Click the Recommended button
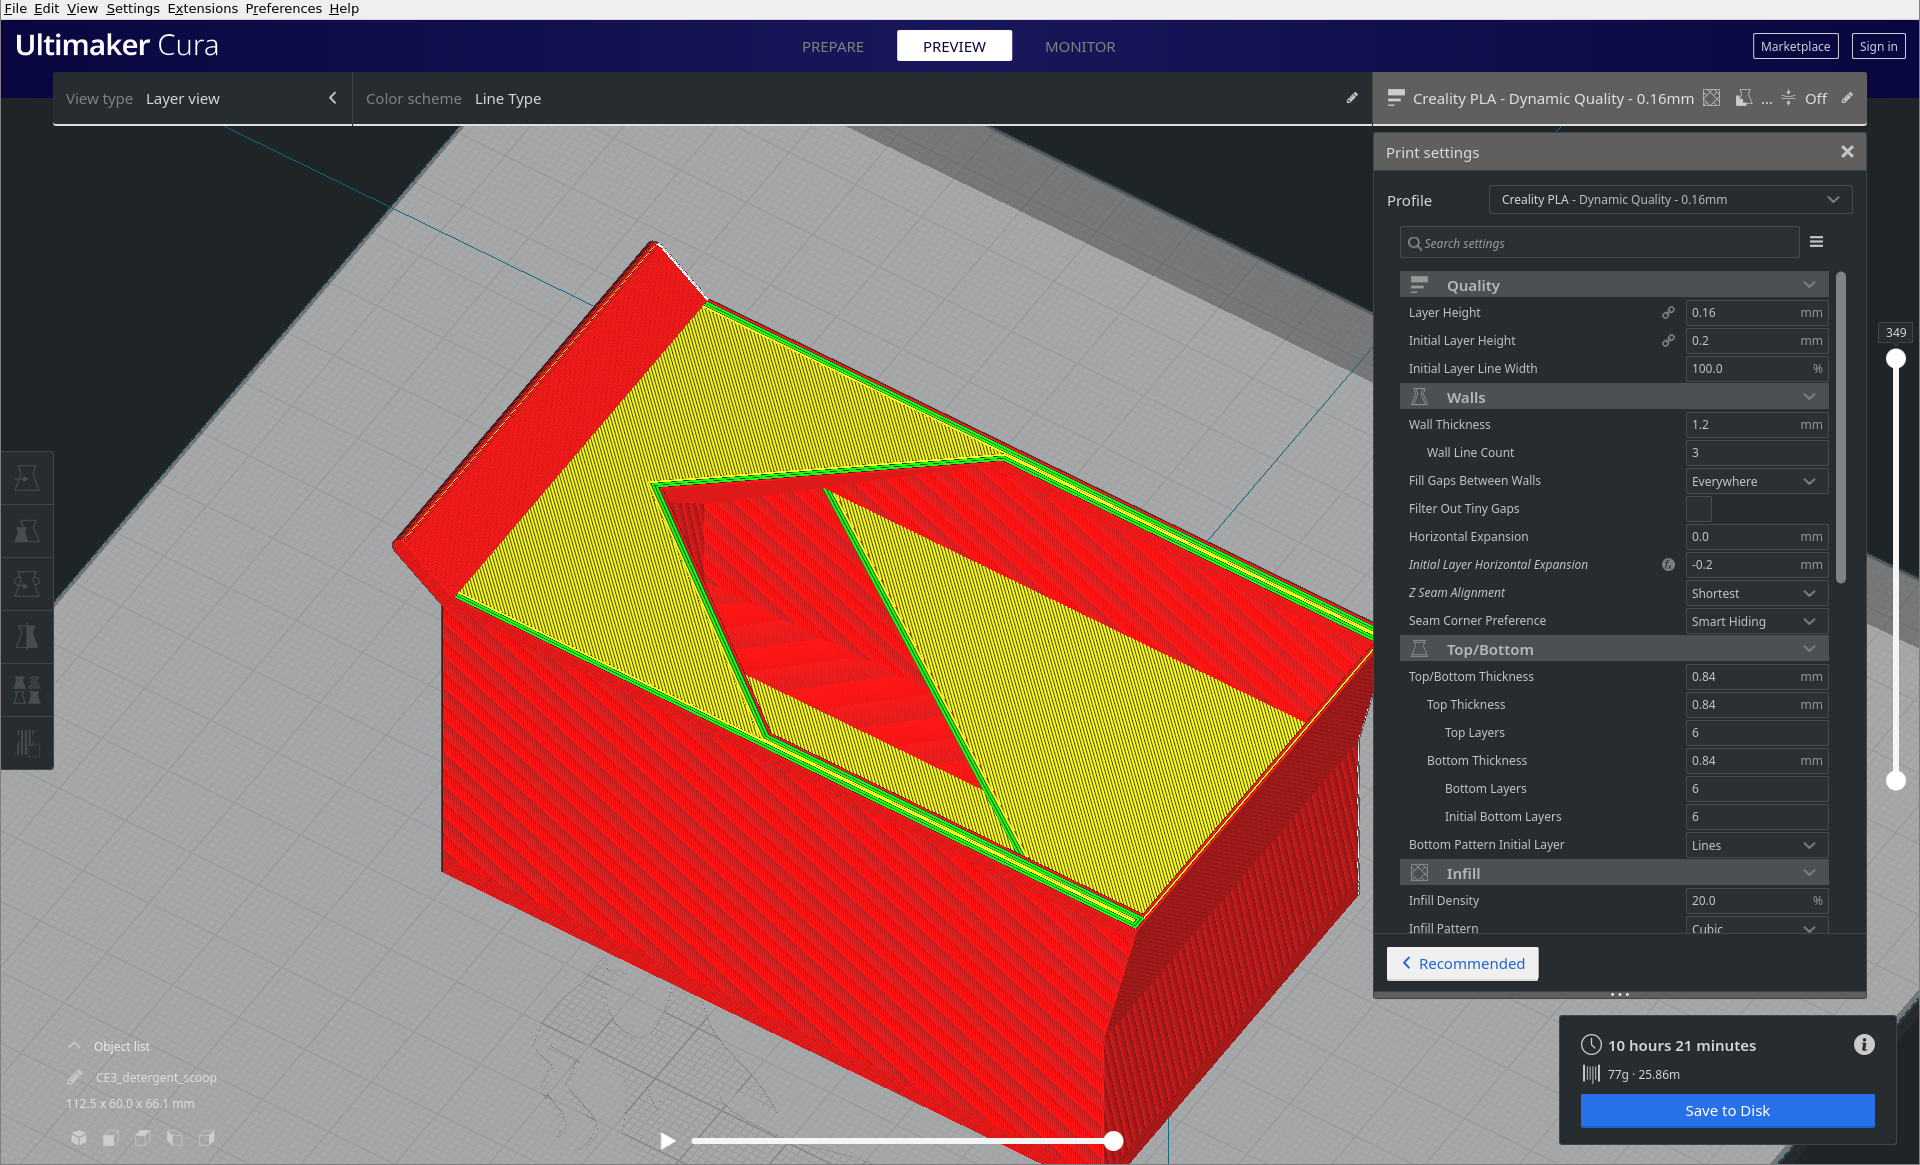This screenshot has height=1165, width=1920. coord(1462,963)
